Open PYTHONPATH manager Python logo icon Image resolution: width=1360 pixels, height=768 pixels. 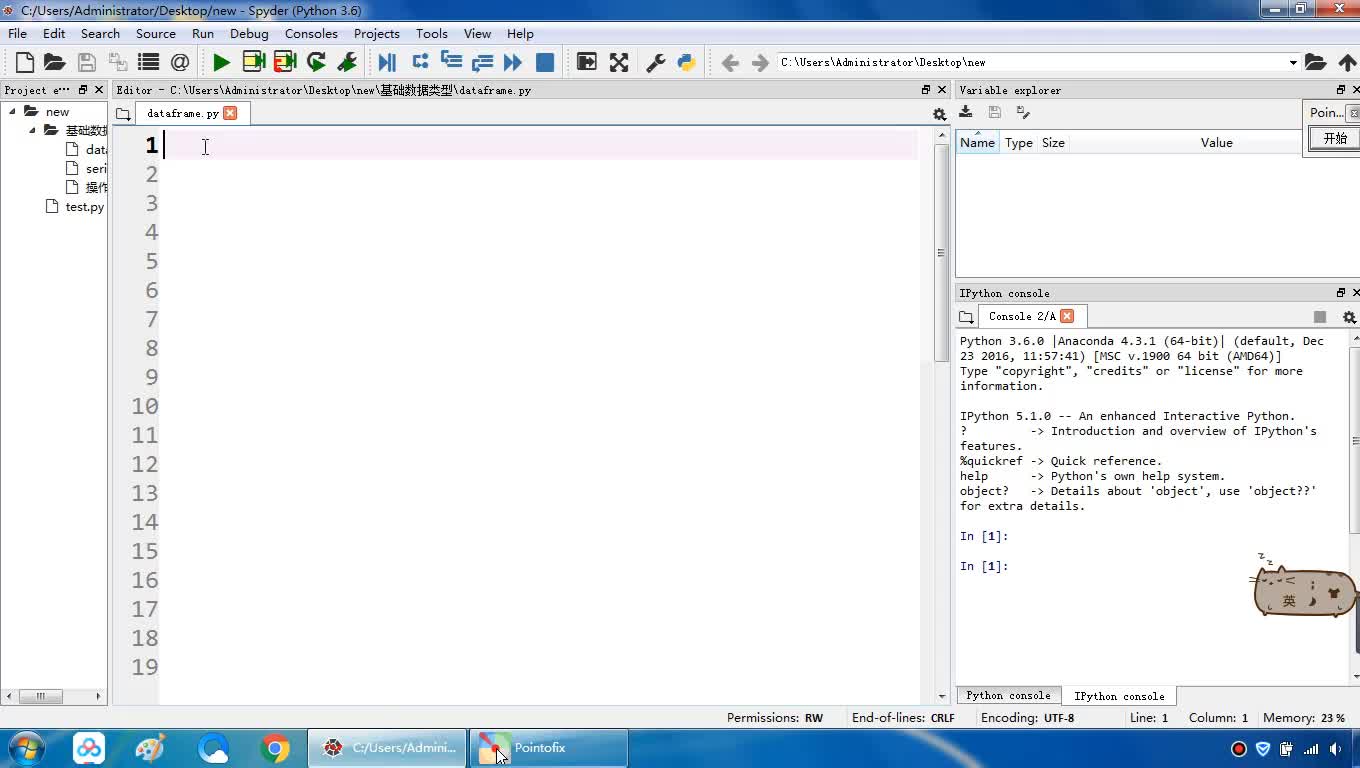[x=686, y=62]
